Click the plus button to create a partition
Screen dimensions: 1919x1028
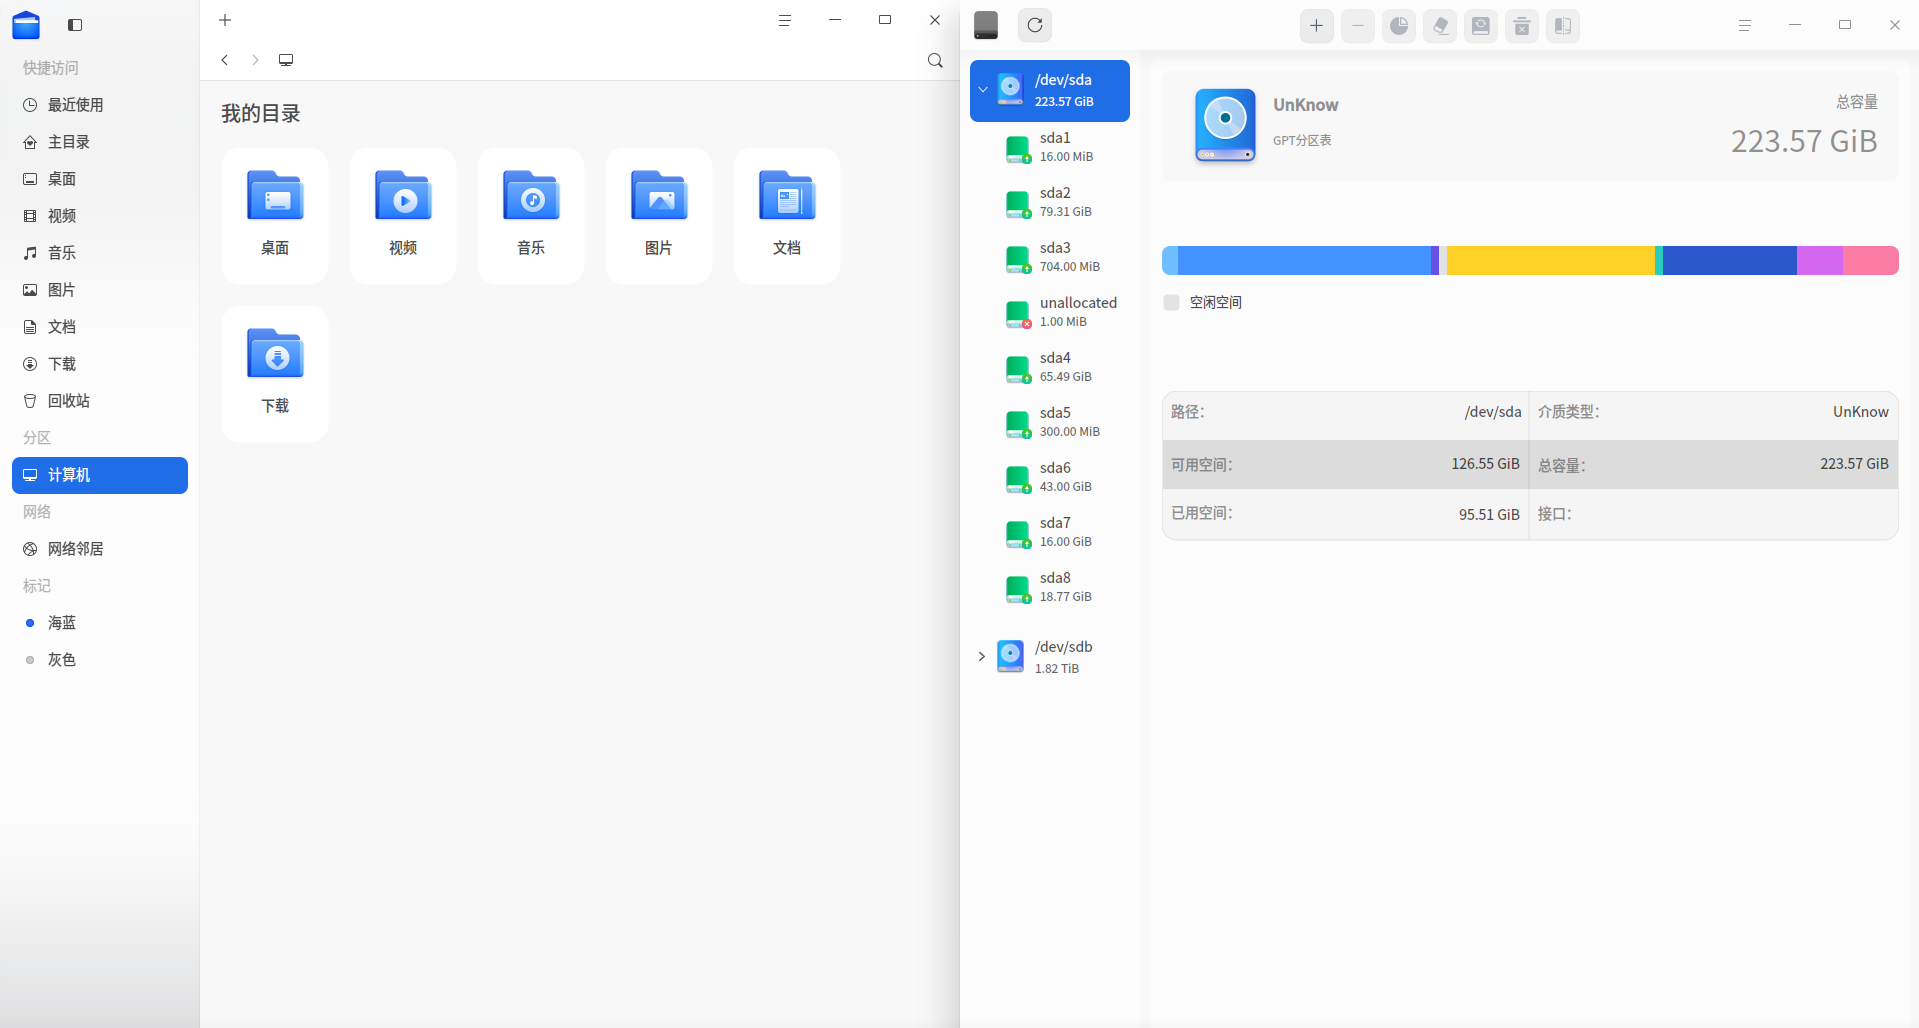1316,26
